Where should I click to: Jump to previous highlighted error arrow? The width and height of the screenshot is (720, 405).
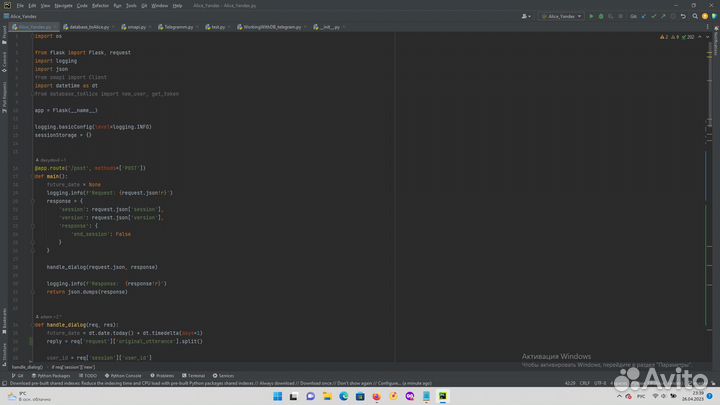pyautogui.click(x=700, y=37)
